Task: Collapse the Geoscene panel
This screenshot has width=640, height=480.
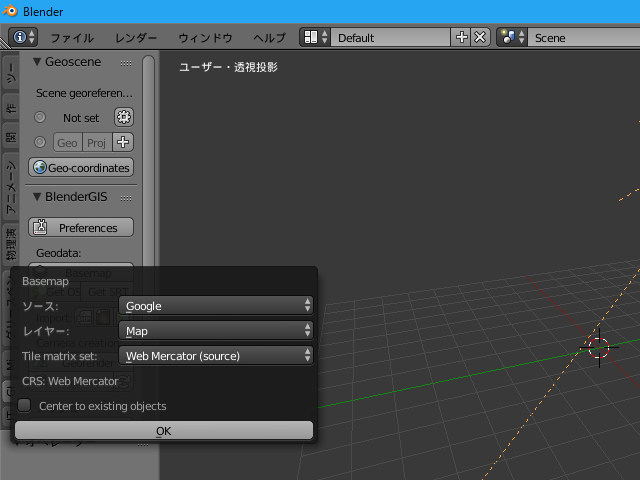Action: 37,62
